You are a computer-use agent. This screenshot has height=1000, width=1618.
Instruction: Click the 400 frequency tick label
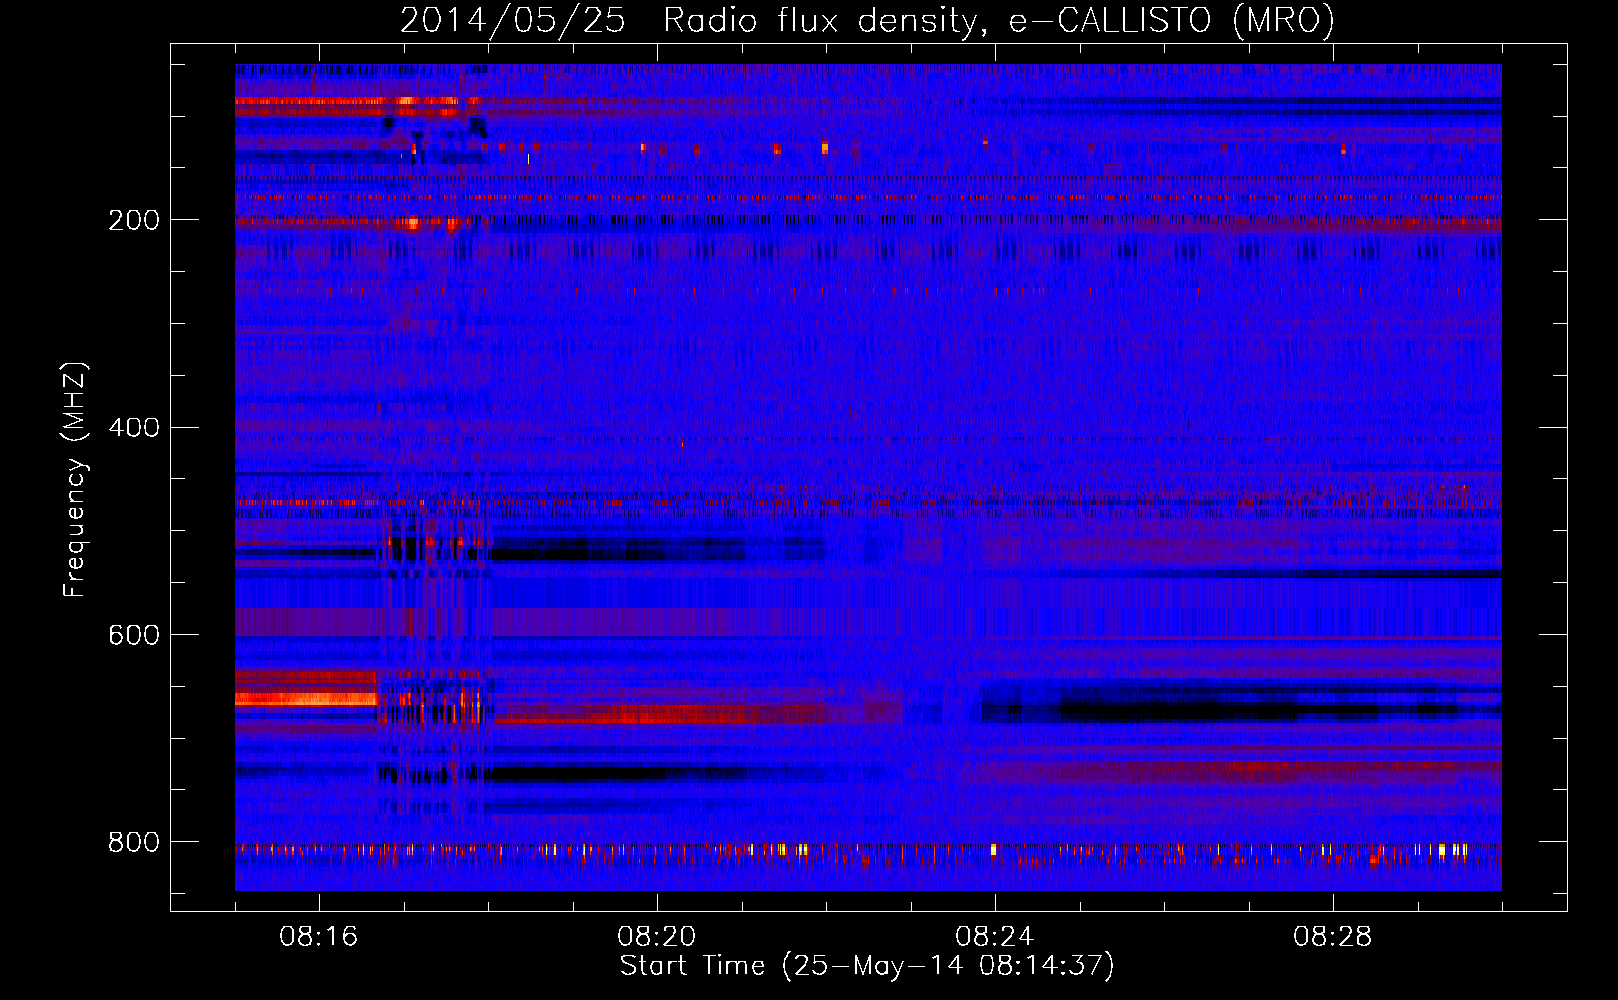point(134,428)
